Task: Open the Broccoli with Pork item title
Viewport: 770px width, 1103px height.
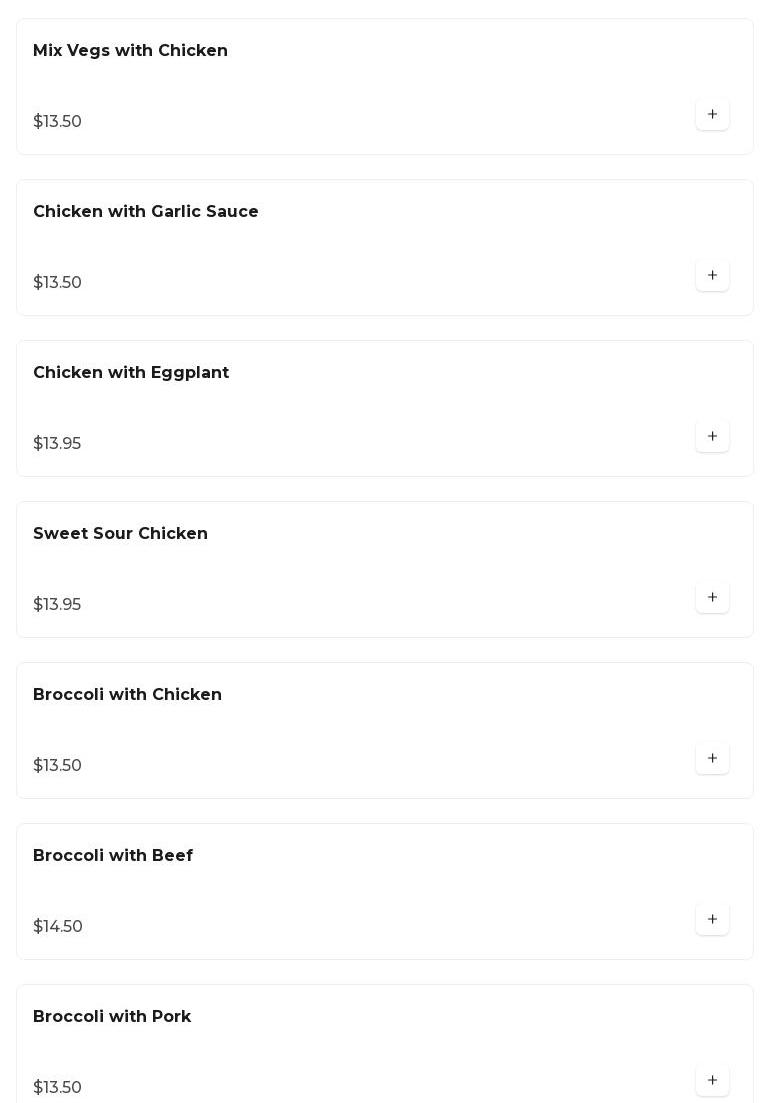Action: point(112,1017)
